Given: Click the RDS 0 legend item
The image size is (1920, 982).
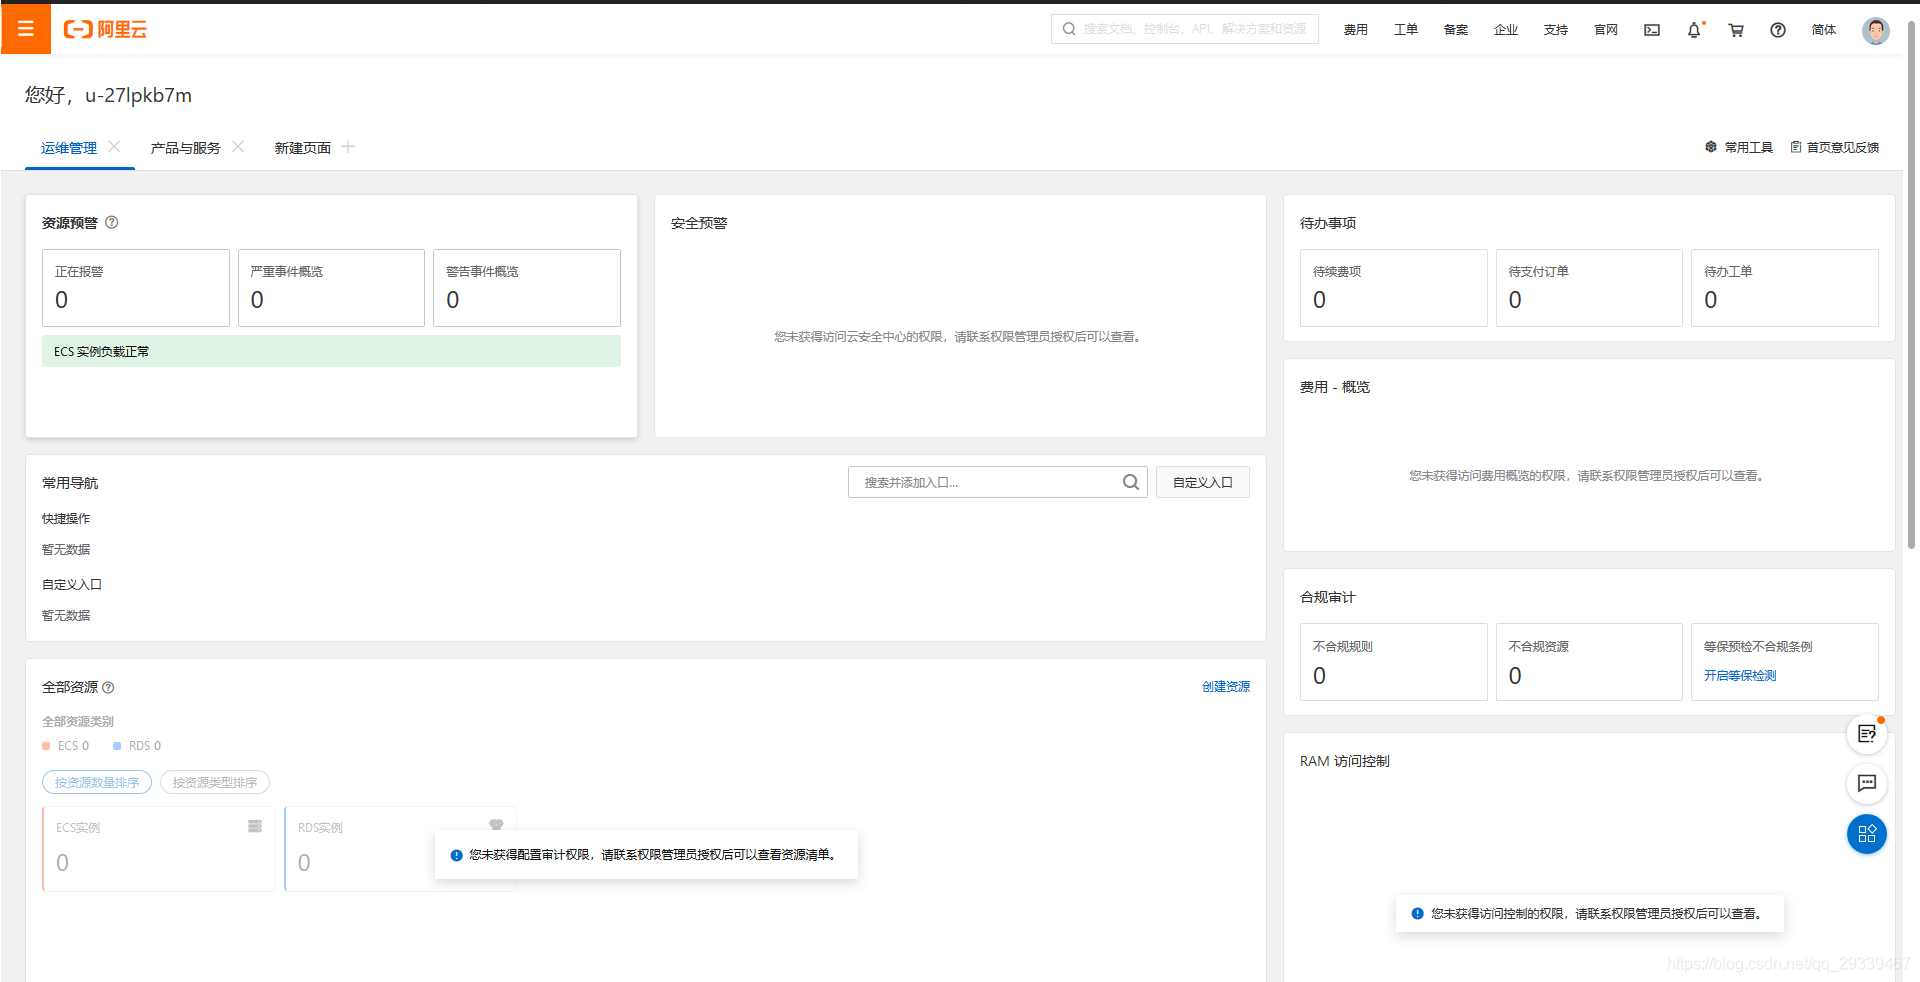Looking at the screenshot, I should (137, 746).
